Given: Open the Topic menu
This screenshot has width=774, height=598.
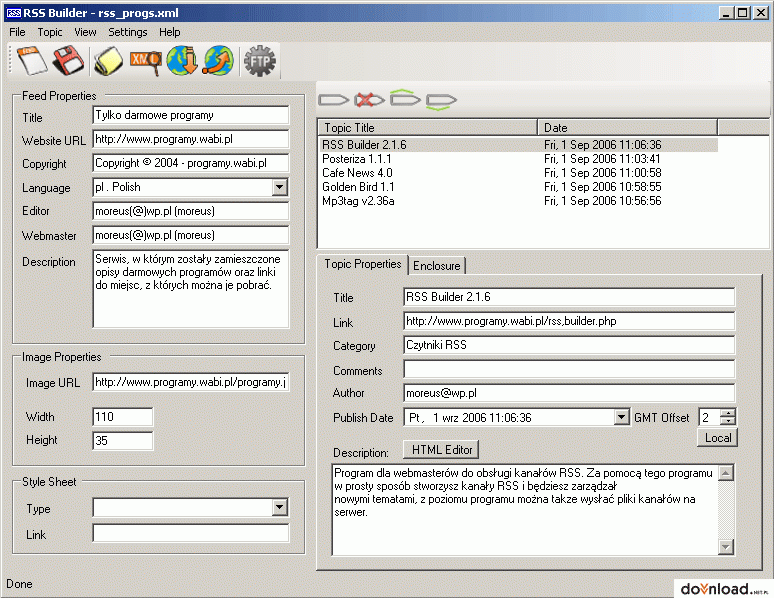Looking at the screenshot, I should (x=50, y=32).
